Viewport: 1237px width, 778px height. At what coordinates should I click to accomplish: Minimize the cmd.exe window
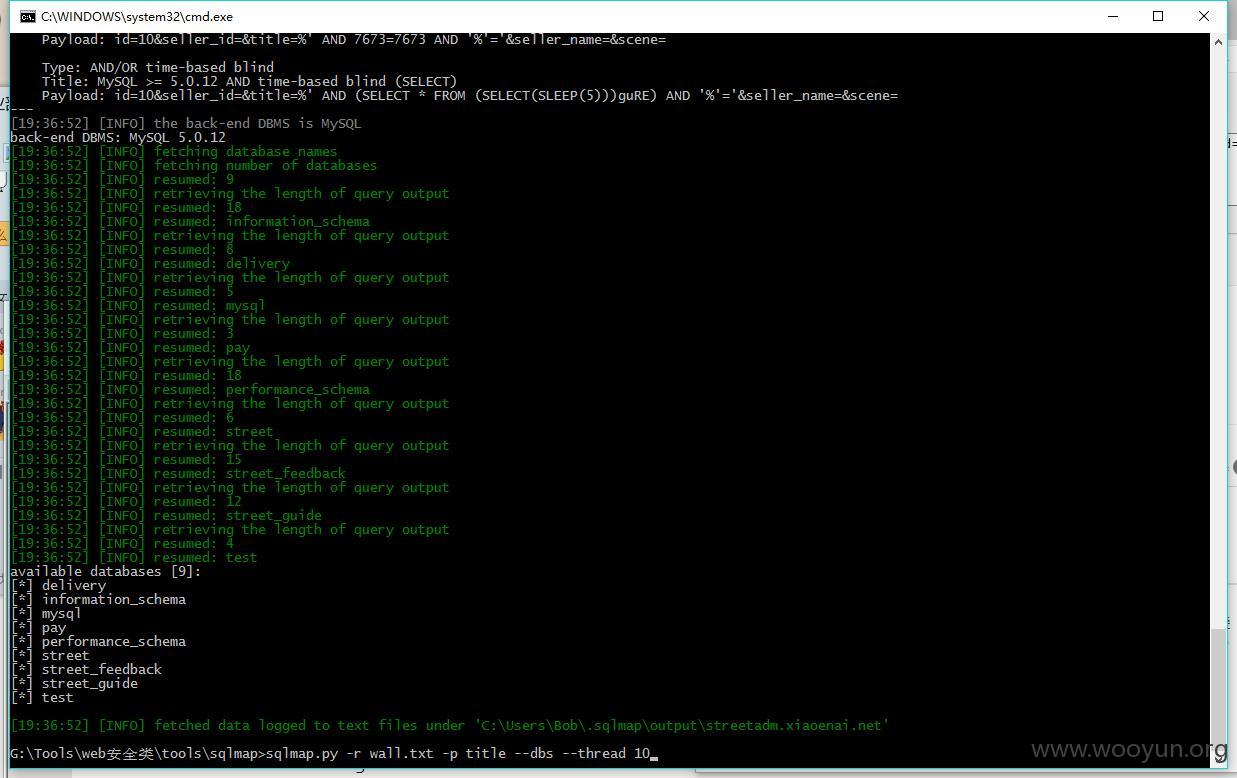tap(1112, 16)
